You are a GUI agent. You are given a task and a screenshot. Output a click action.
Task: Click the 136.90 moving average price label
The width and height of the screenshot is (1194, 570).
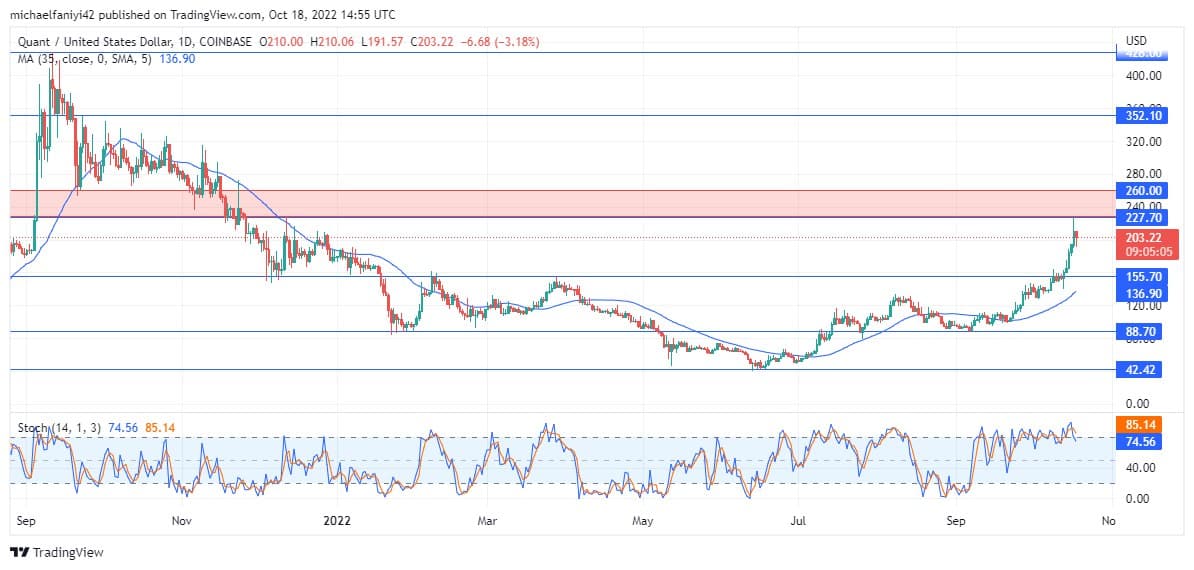click(x=1143, y=293)
